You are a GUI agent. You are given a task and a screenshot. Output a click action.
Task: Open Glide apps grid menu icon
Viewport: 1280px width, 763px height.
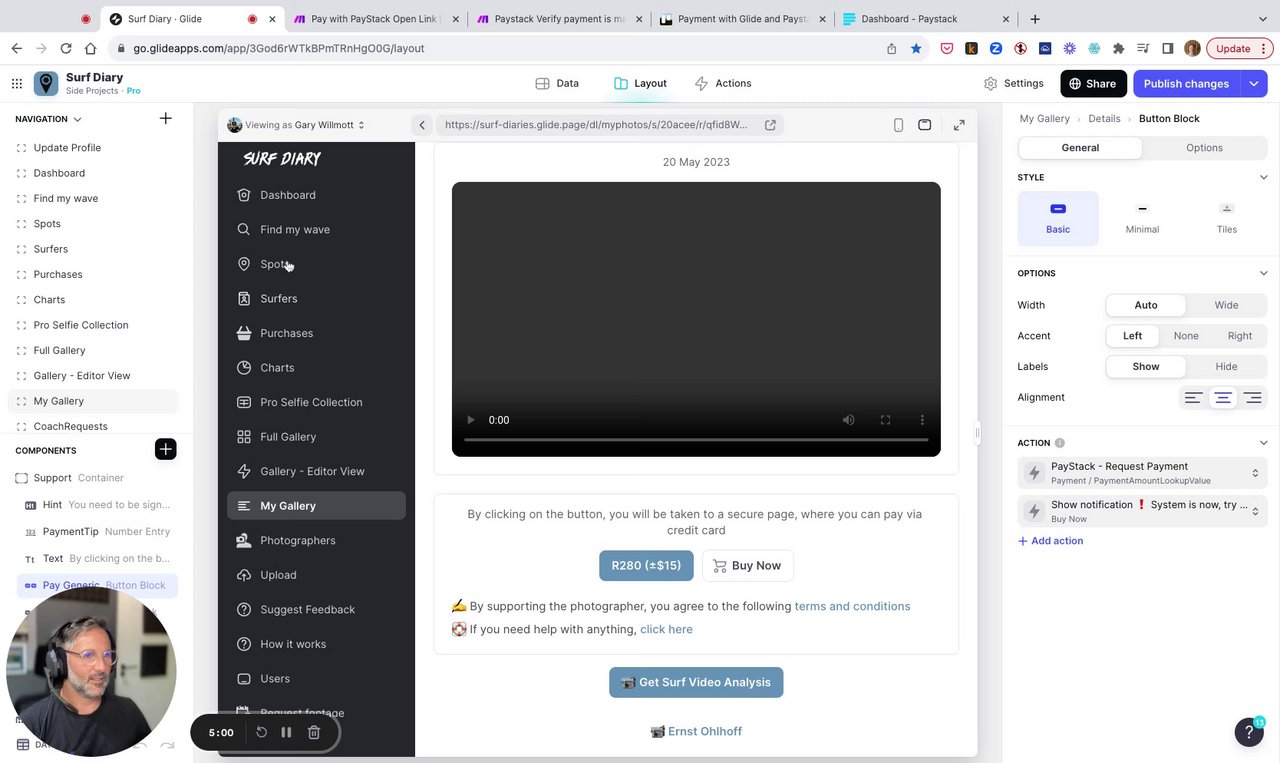click(17, 84)
